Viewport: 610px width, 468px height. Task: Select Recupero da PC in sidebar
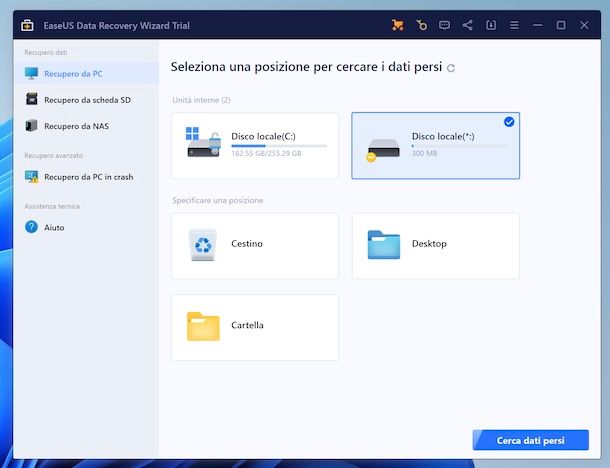[86, 74]
